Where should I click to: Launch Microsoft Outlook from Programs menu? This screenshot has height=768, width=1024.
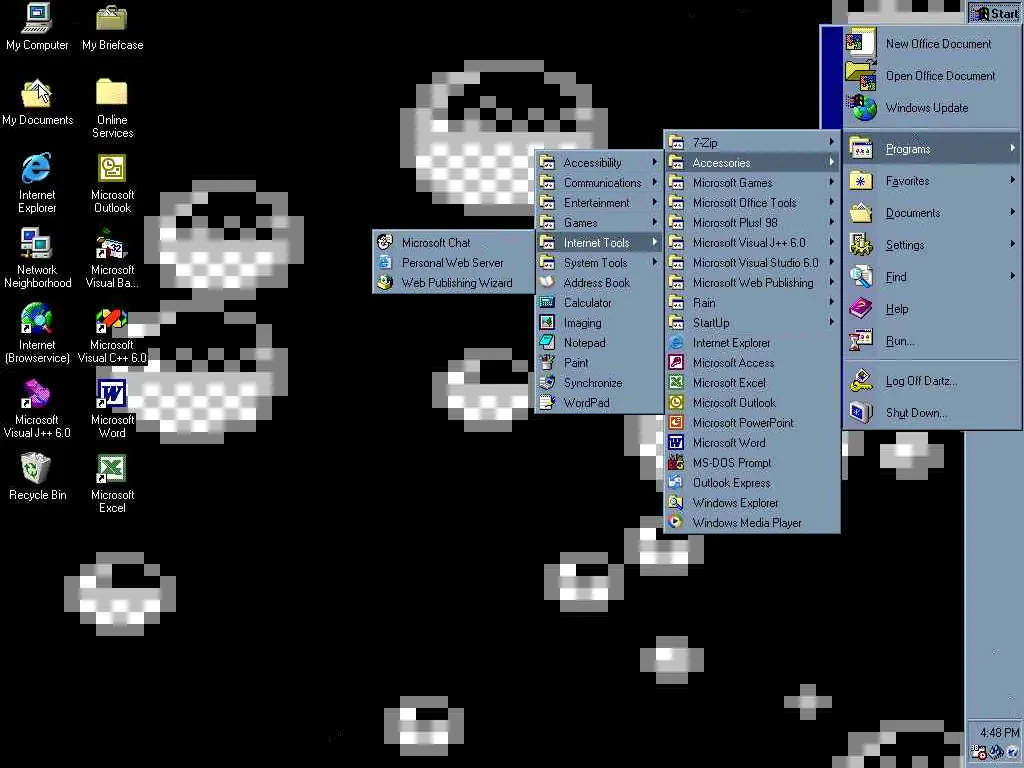coord(752,403)
